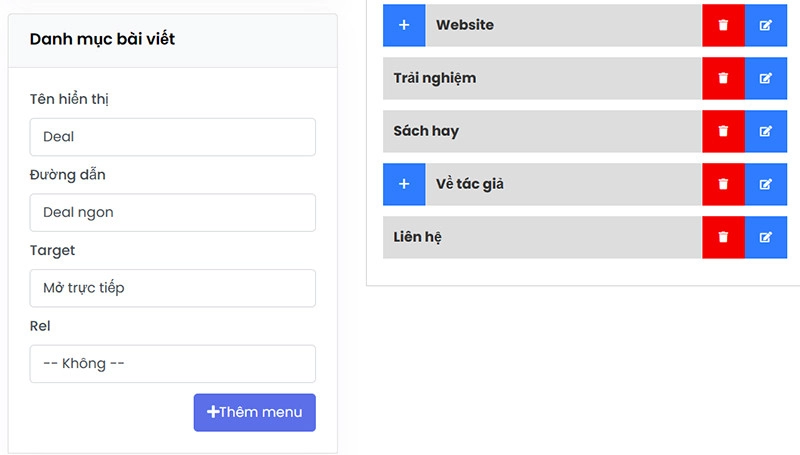Image resolution: width=800 pixels, height=455 pixels.
Task: Expand the Website submenu with plus
Action: point(404,25)
